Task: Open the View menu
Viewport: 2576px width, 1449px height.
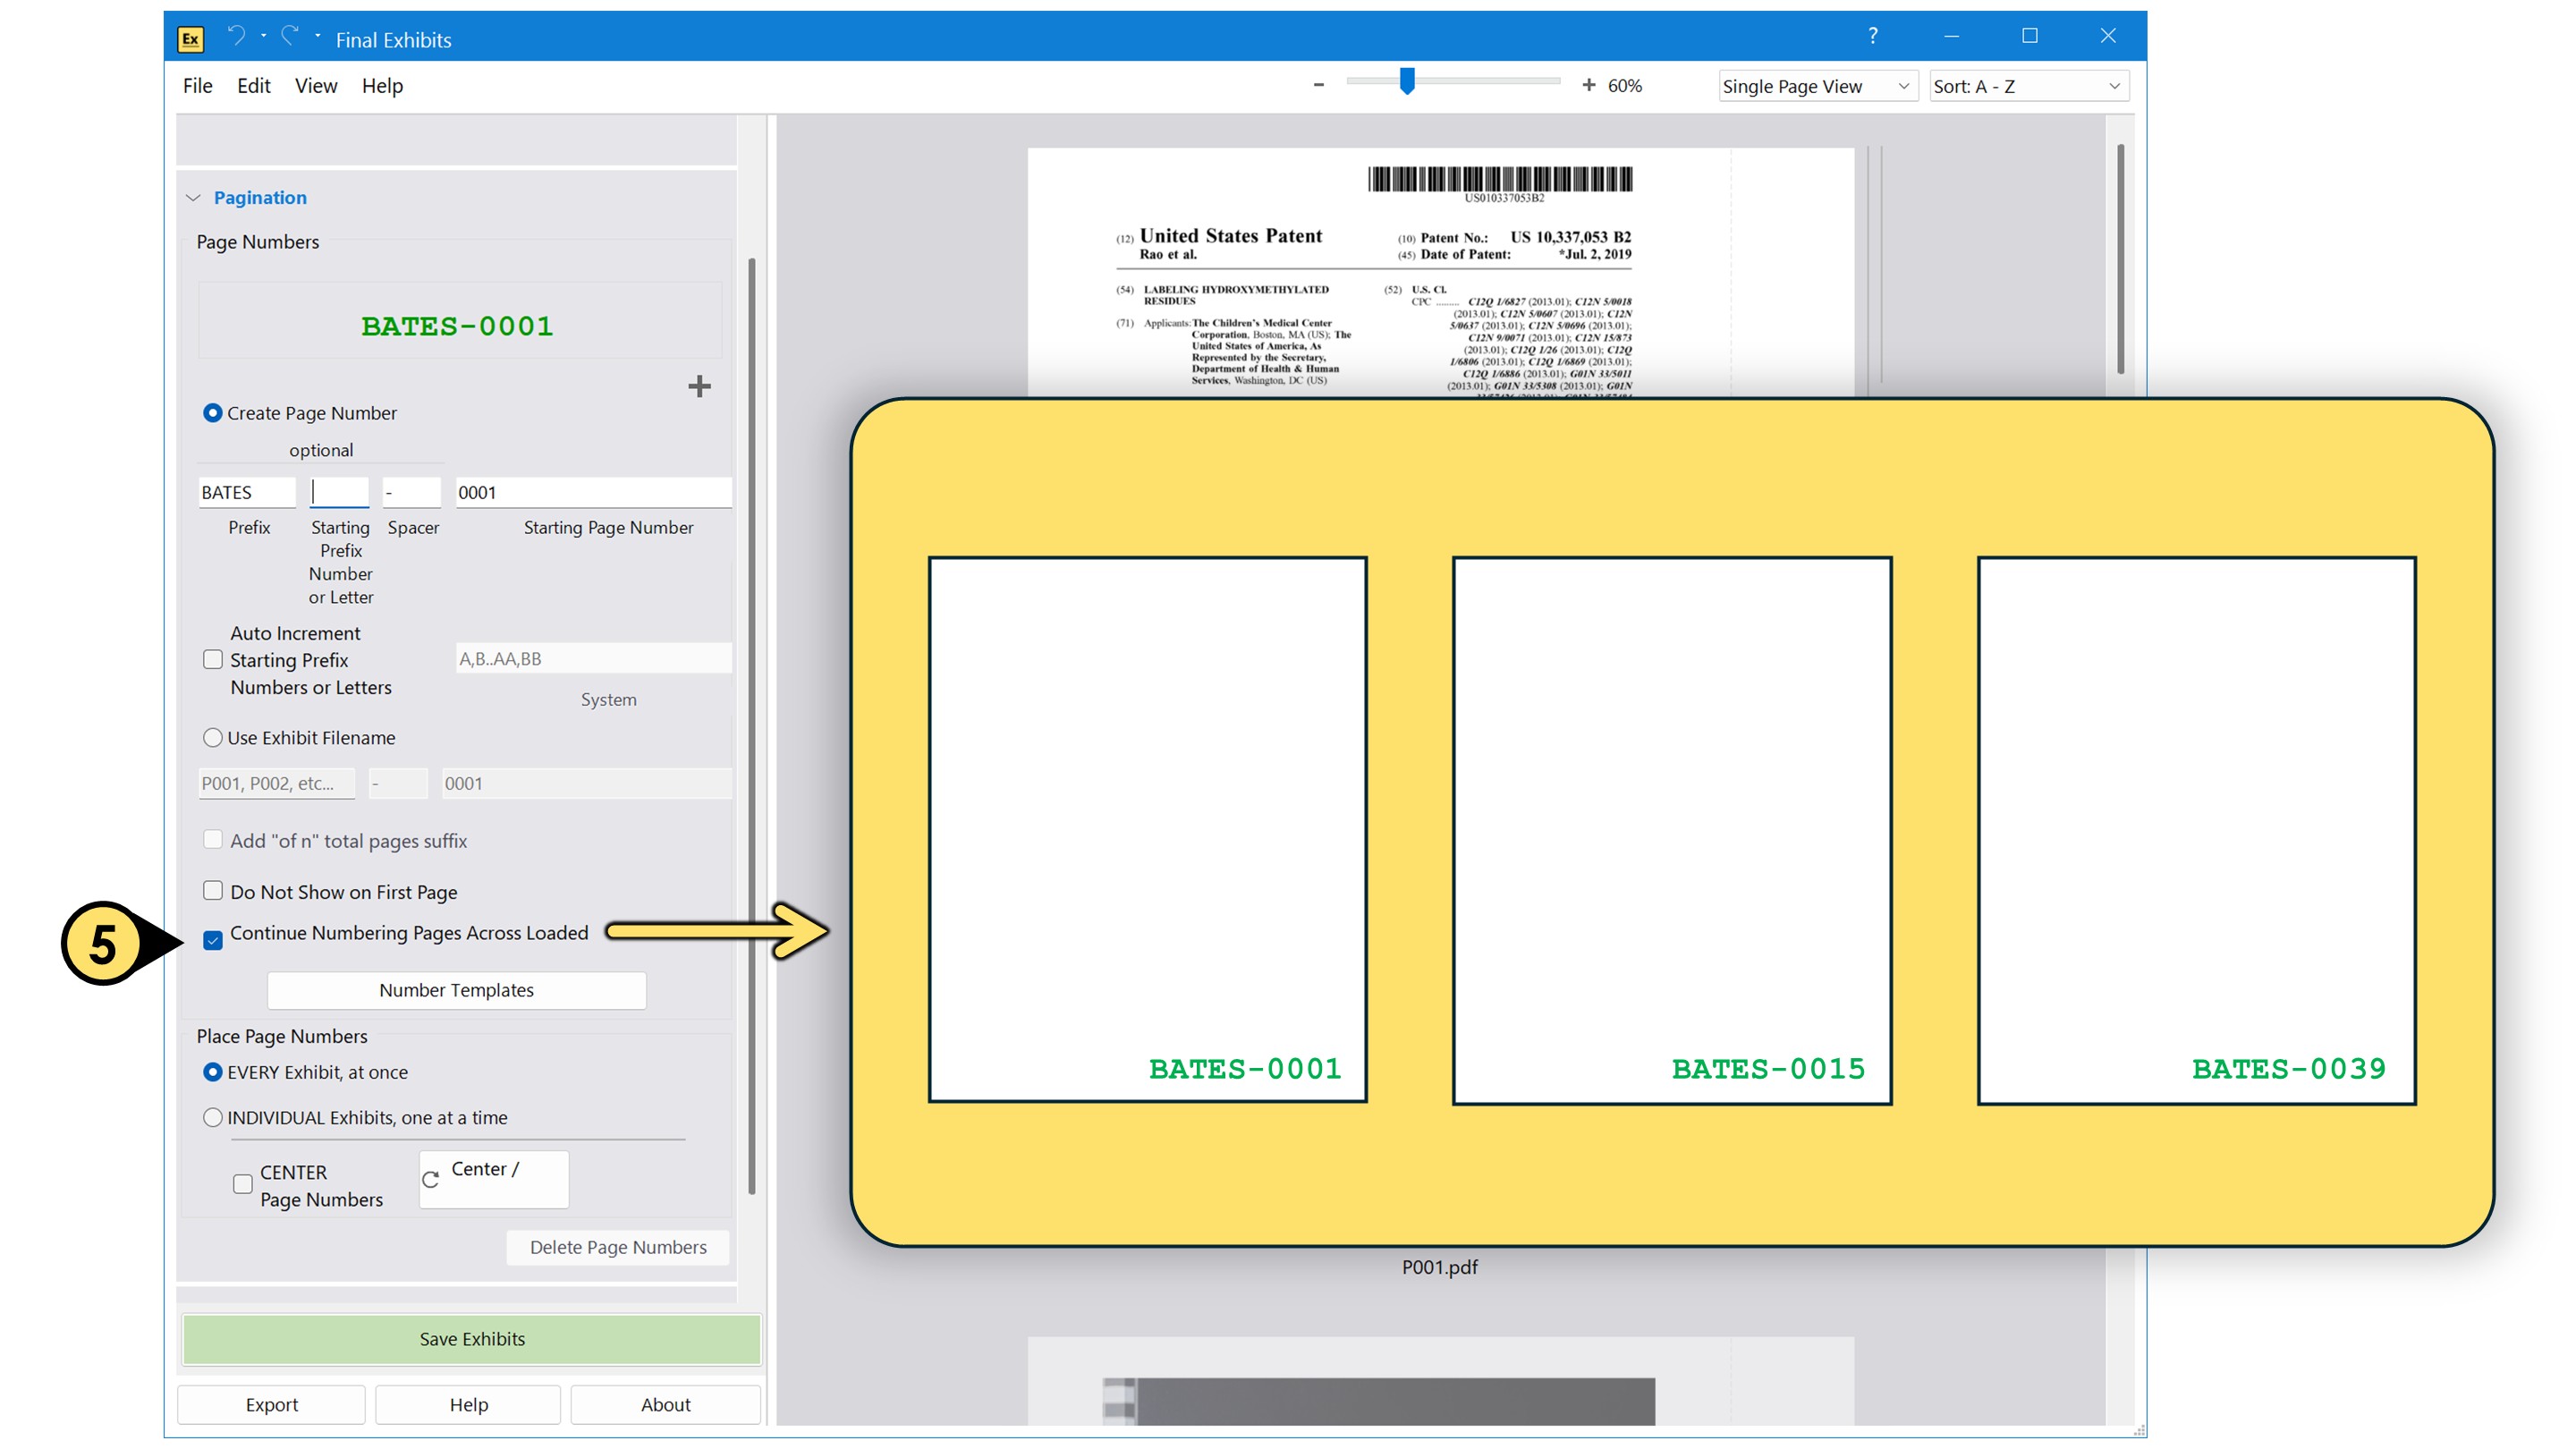Action: point(315,86)
